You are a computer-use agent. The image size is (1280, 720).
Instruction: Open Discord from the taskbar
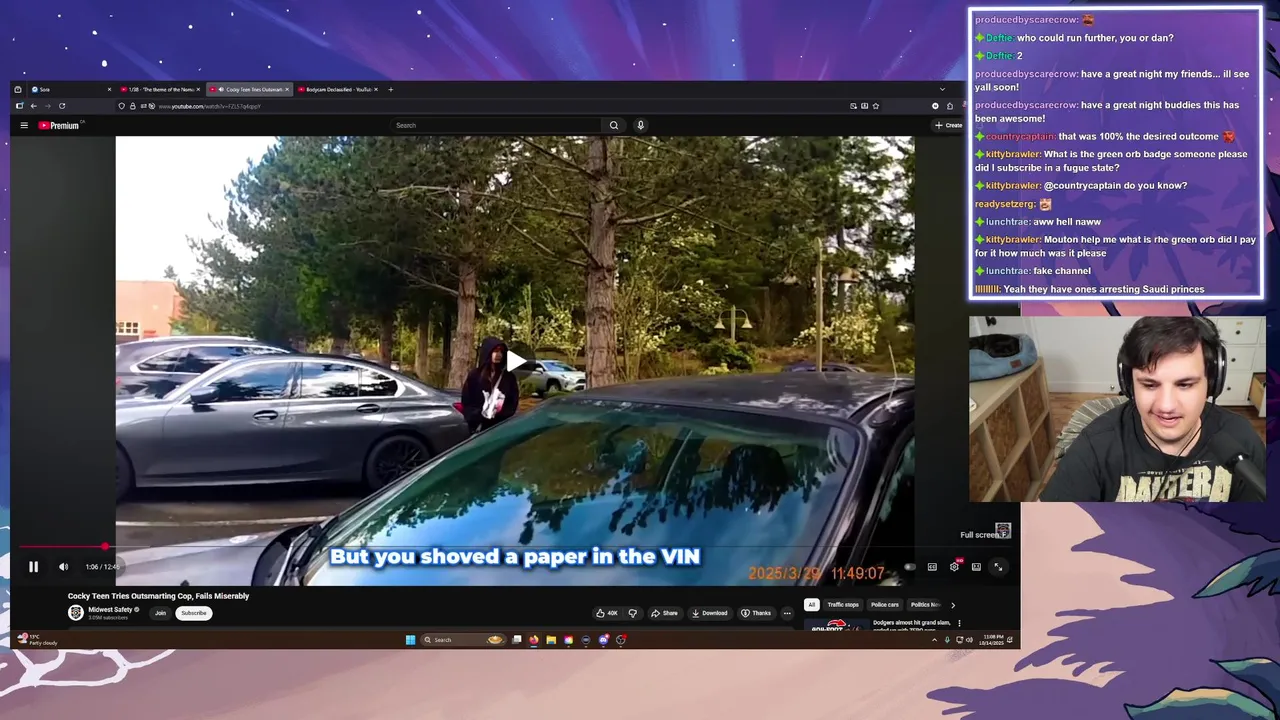point(603,640)
